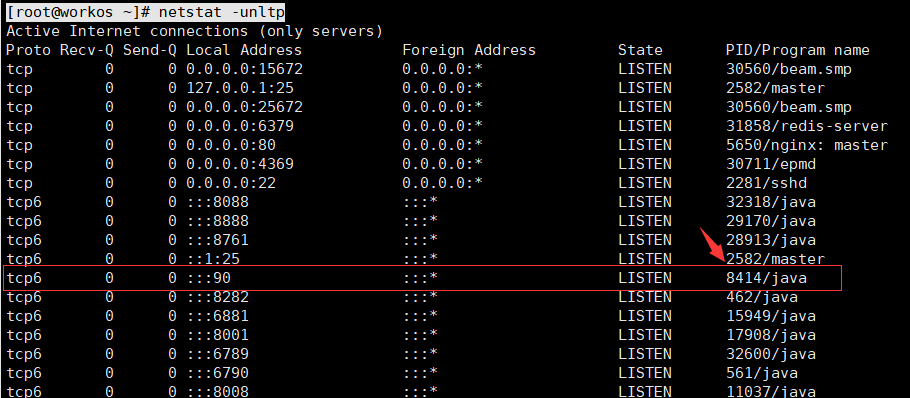Image resolution: width=910 pixels, height=398 pixels.
Task: Click local address ":::90"
Action: point(208,278)
